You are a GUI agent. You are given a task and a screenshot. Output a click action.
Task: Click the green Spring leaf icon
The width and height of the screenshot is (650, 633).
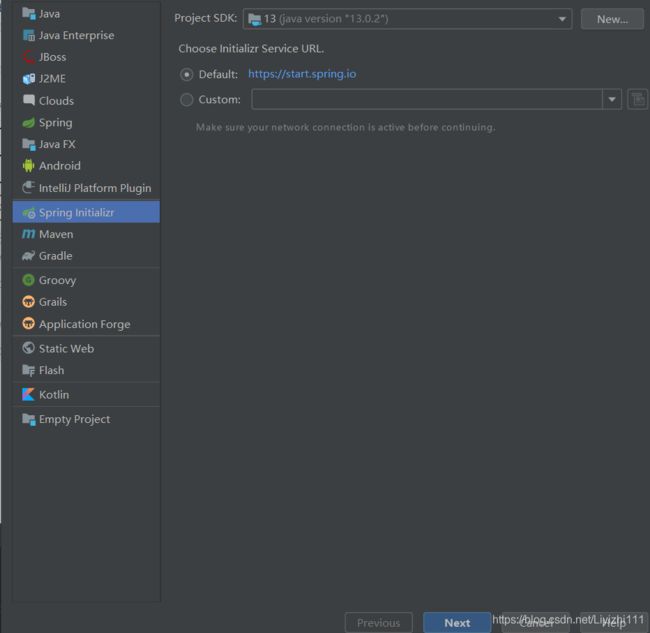pos(29,123)
